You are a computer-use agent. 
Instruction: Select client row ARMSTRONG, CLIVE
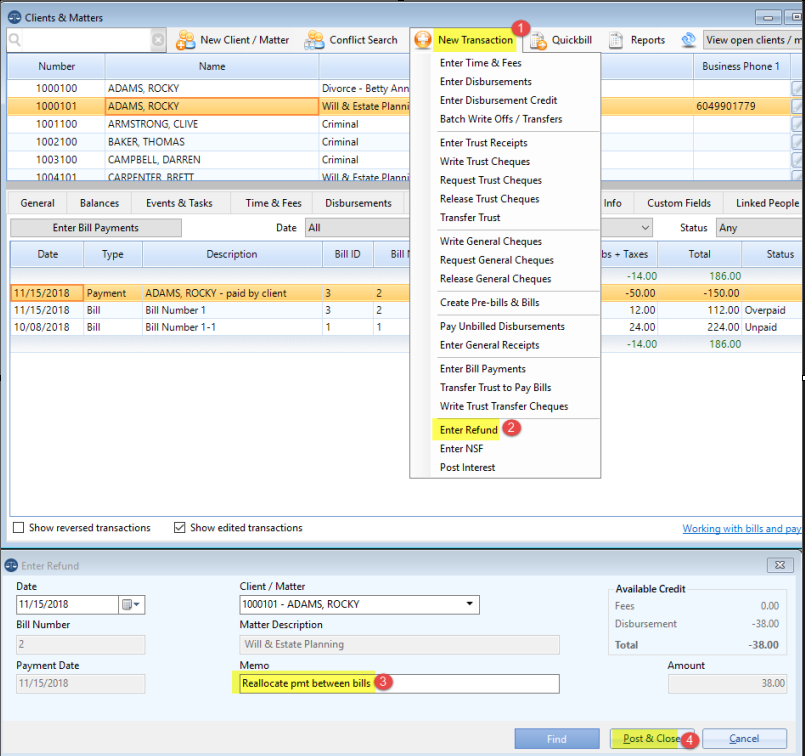[x=208, y=124]
